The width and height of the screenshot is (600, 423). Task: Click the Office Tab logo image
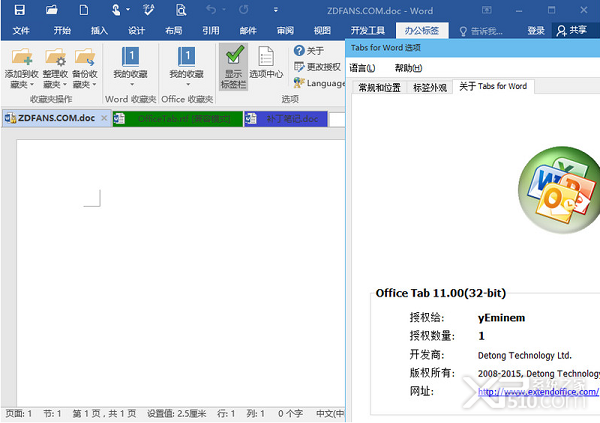559,189
